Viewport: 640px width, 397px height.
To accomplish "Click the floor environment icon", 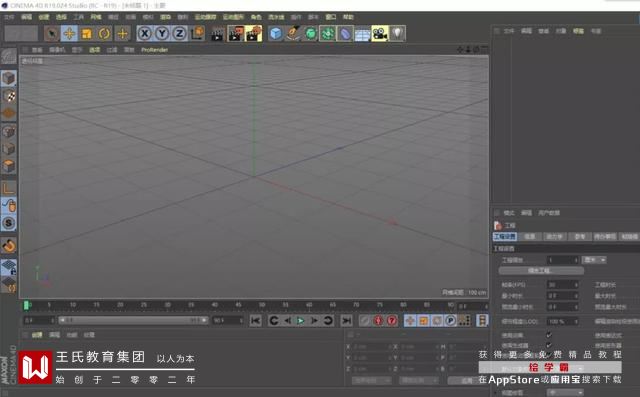I will (x=362, y=34).
